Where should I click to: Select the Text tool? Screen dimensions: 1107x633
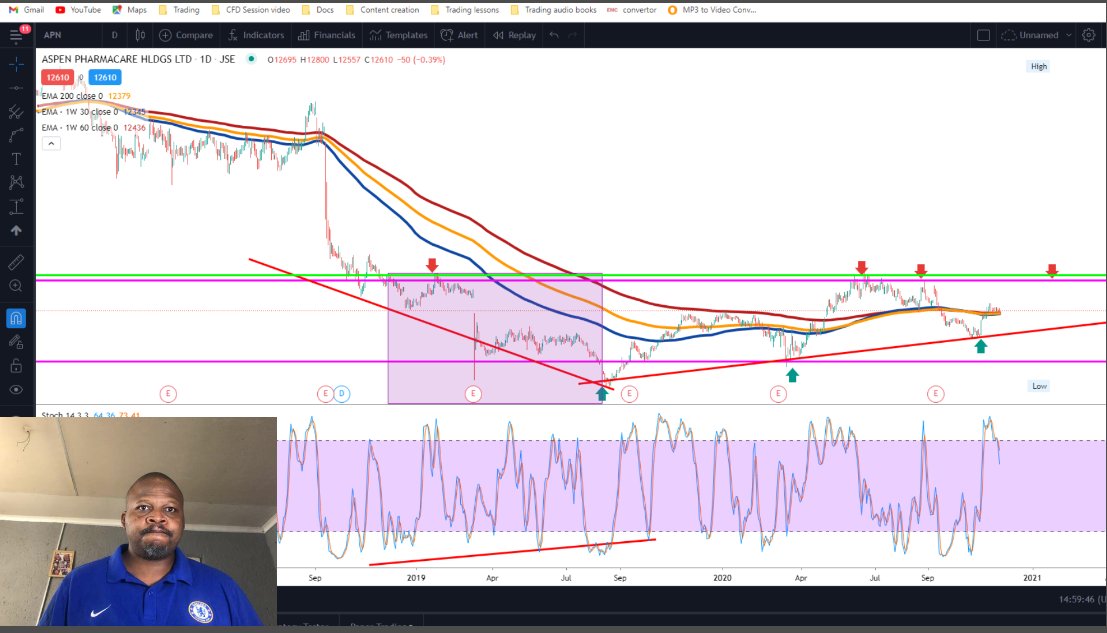pyautogui.click(x=16, y=159)
